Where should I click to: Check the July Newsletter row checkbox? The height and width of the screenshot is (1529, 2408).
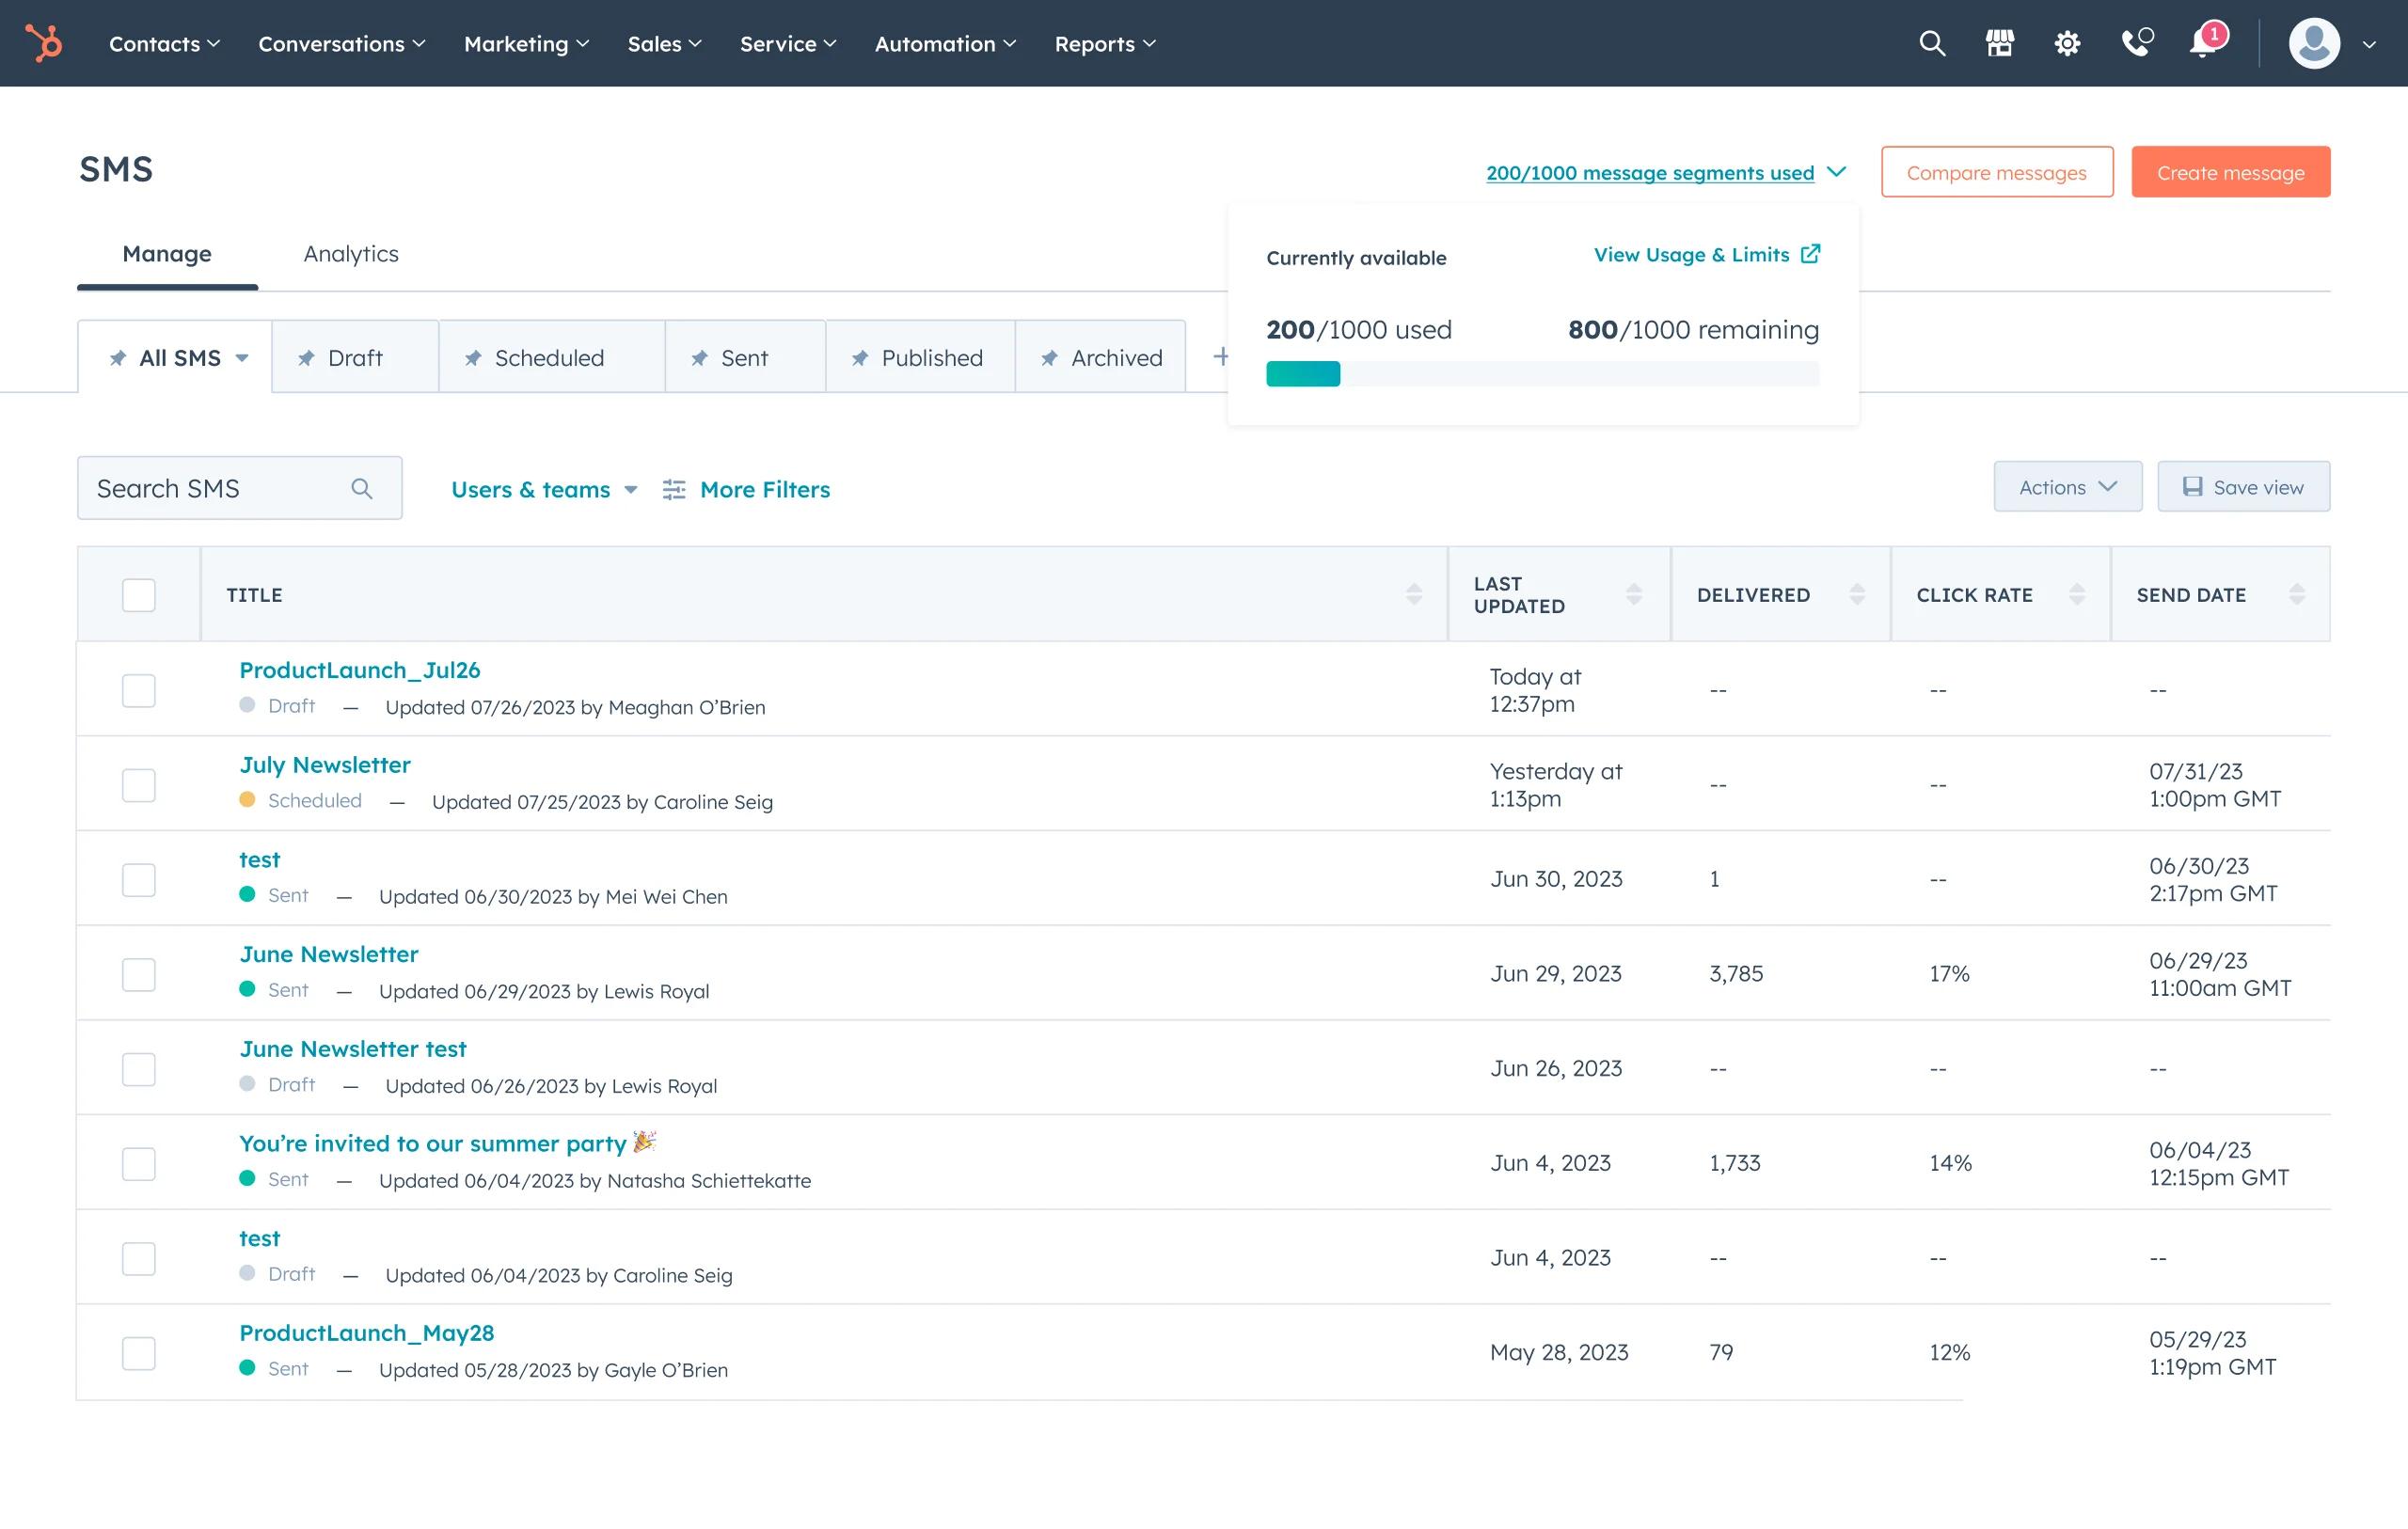pos(139,785)
